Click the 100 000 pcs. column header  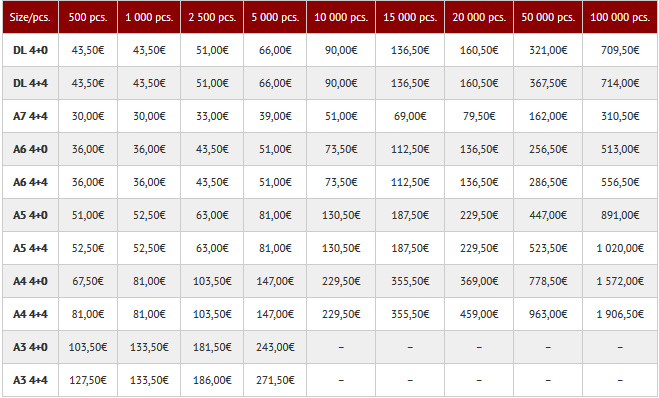coord(620,17)
